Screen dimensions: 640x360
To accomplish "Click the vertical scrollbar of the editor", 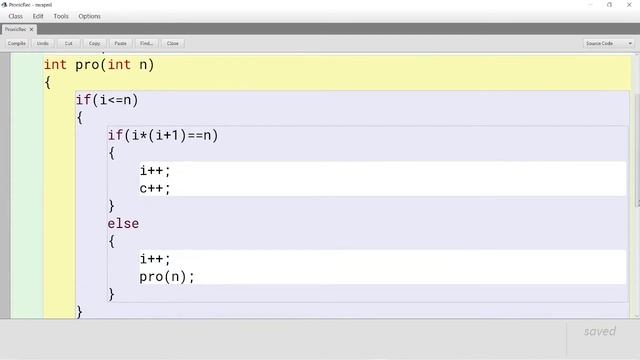I will 637,150.
